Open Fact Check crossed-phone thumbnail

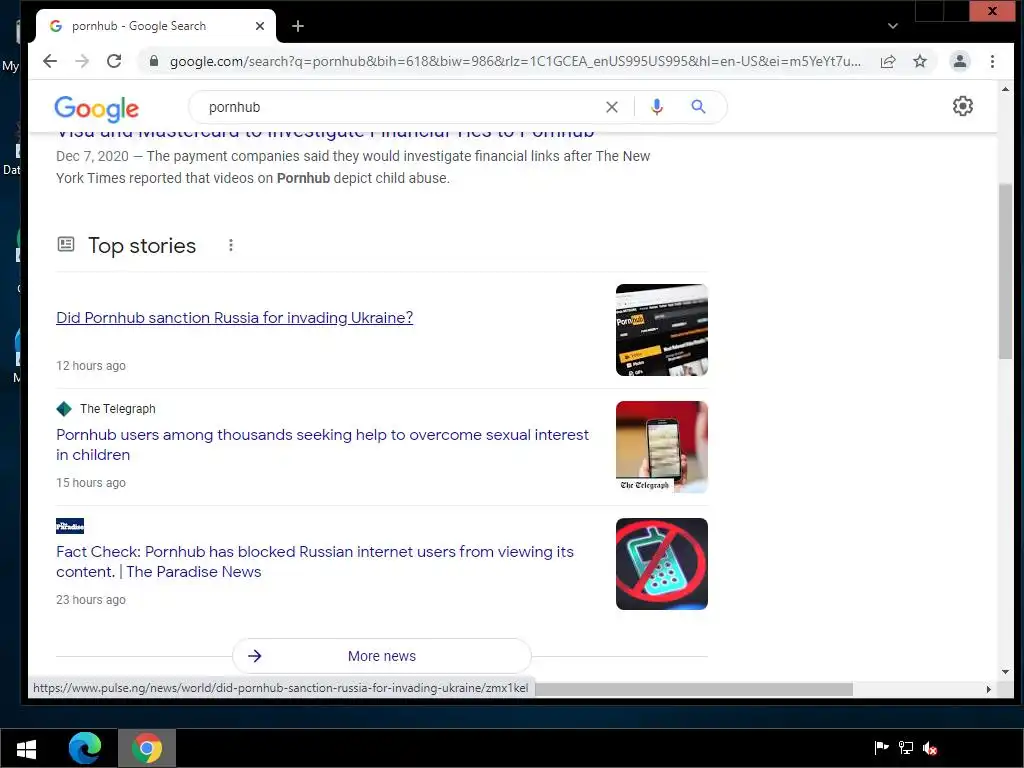(x=662, y=564)
